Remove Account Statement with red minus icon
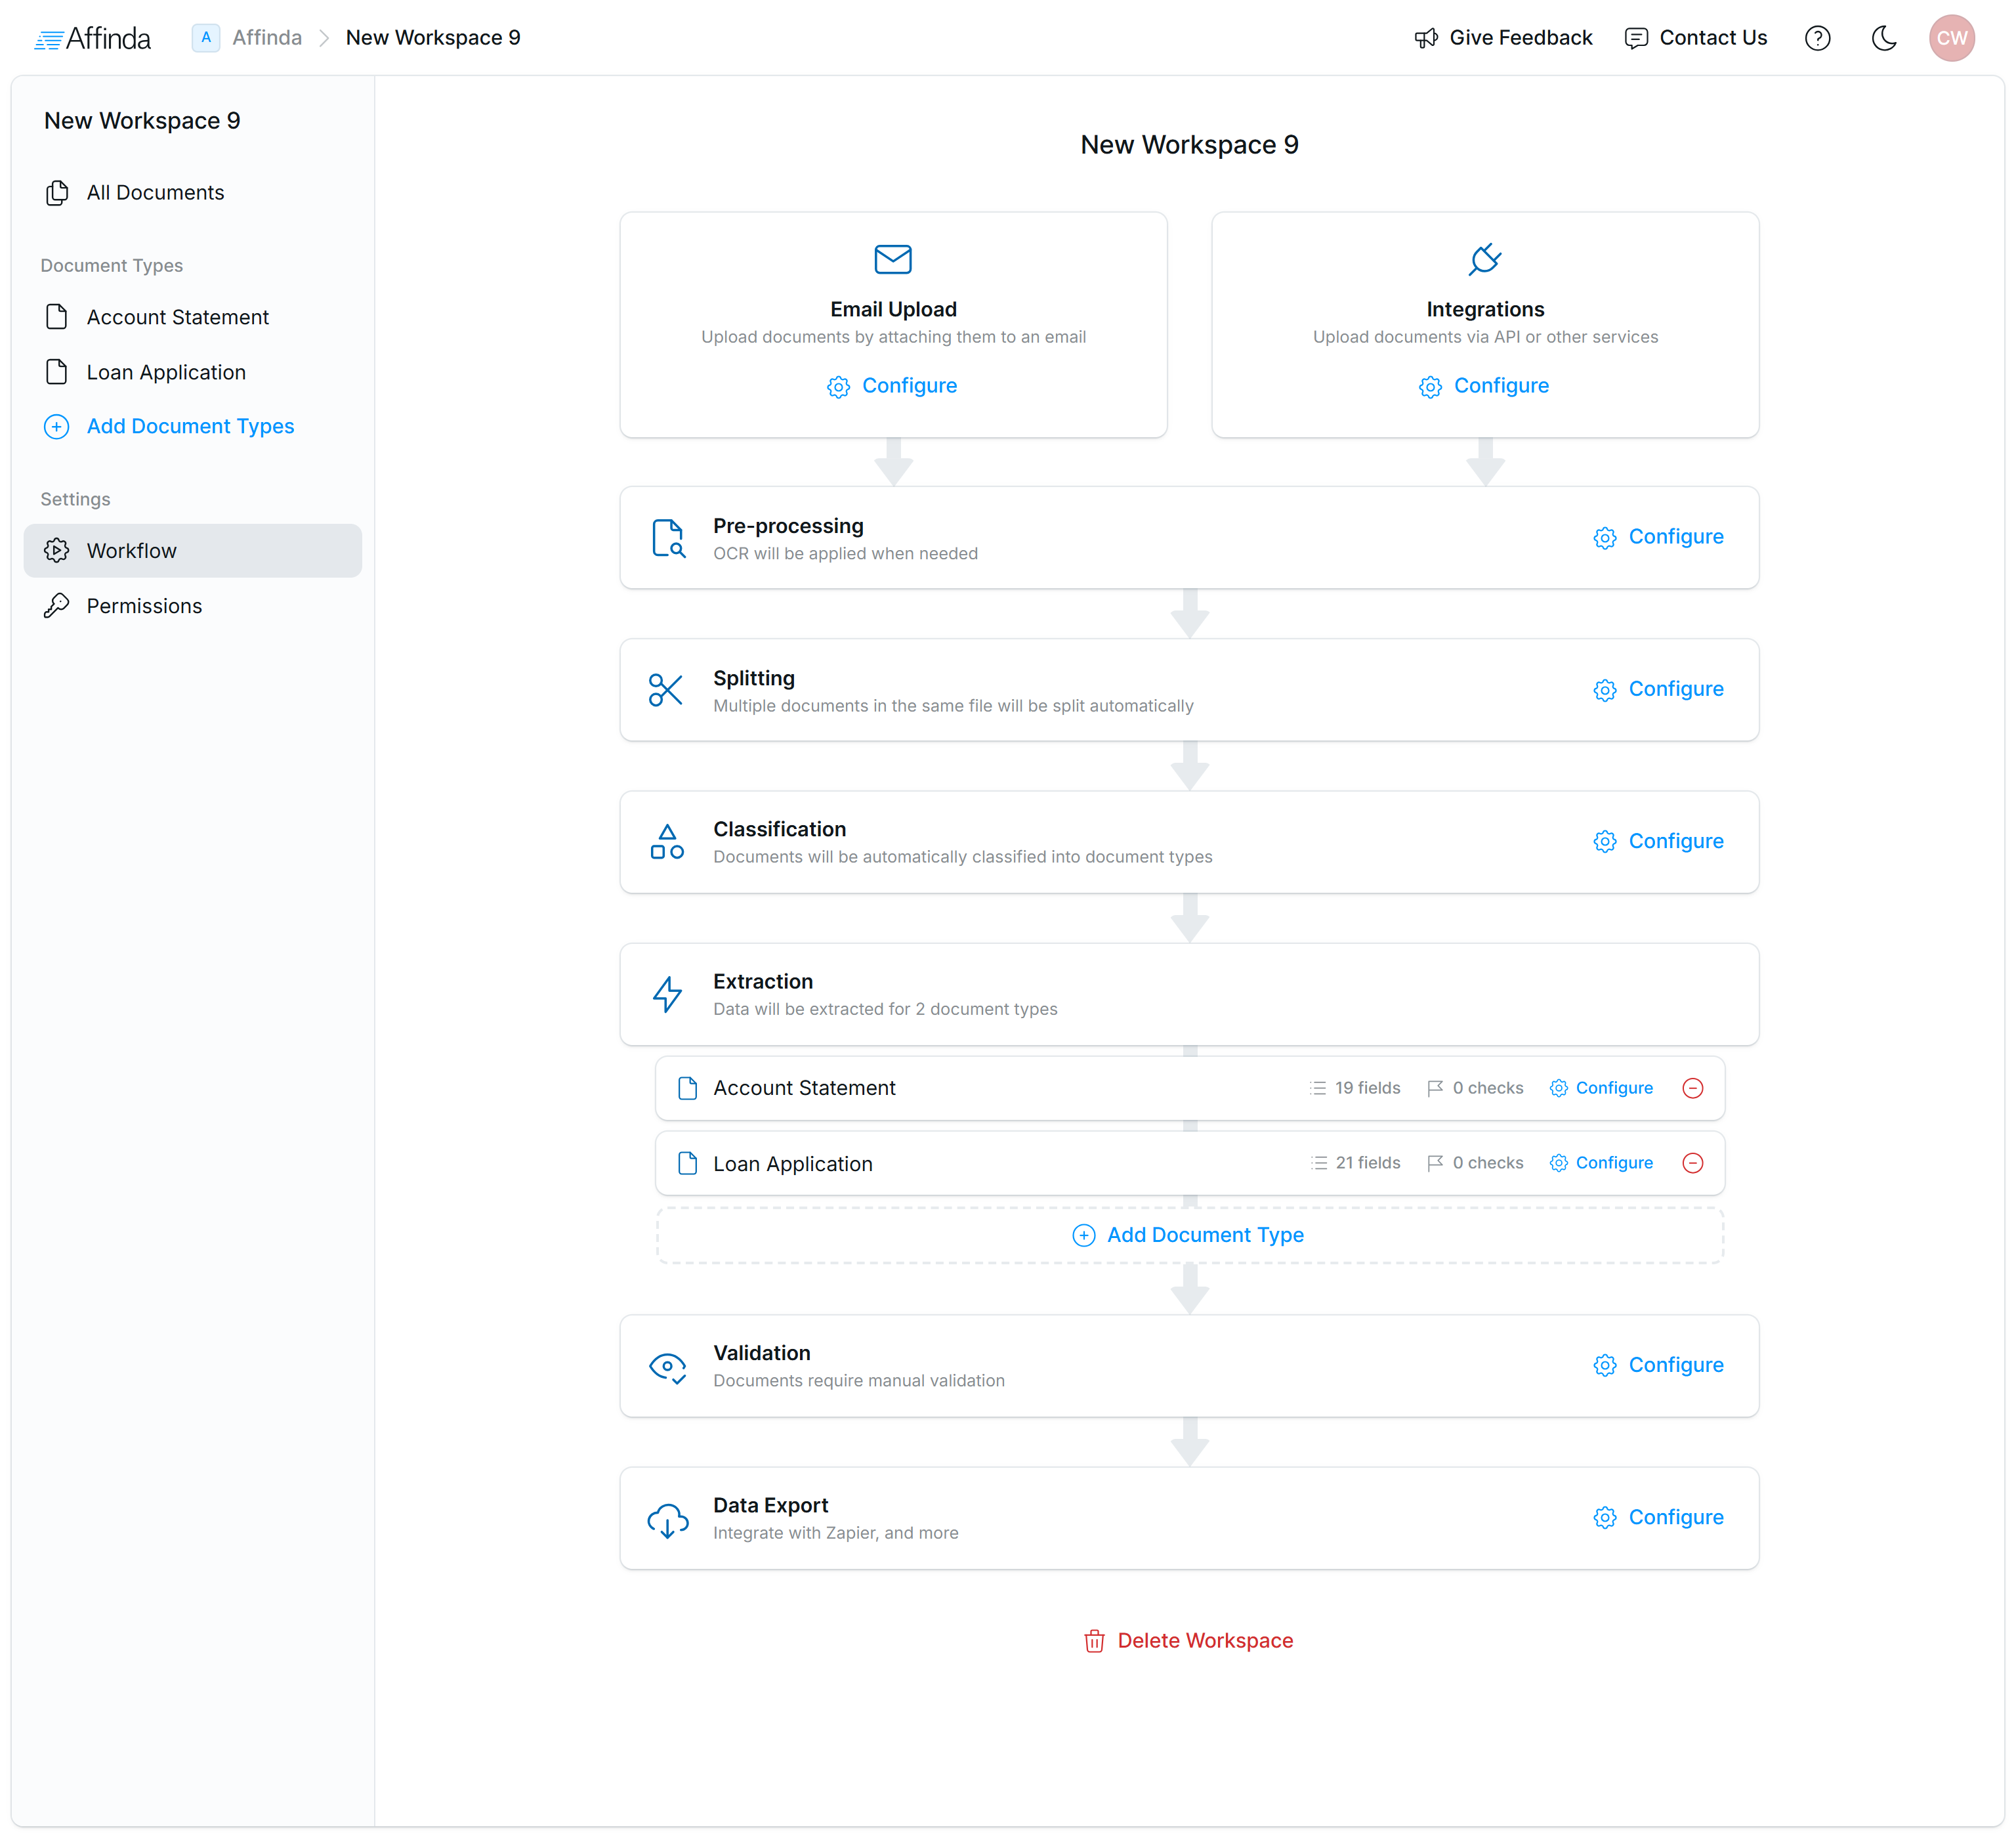Viewport: 2016px width, 1838px height. [x=1692, y=1088]
